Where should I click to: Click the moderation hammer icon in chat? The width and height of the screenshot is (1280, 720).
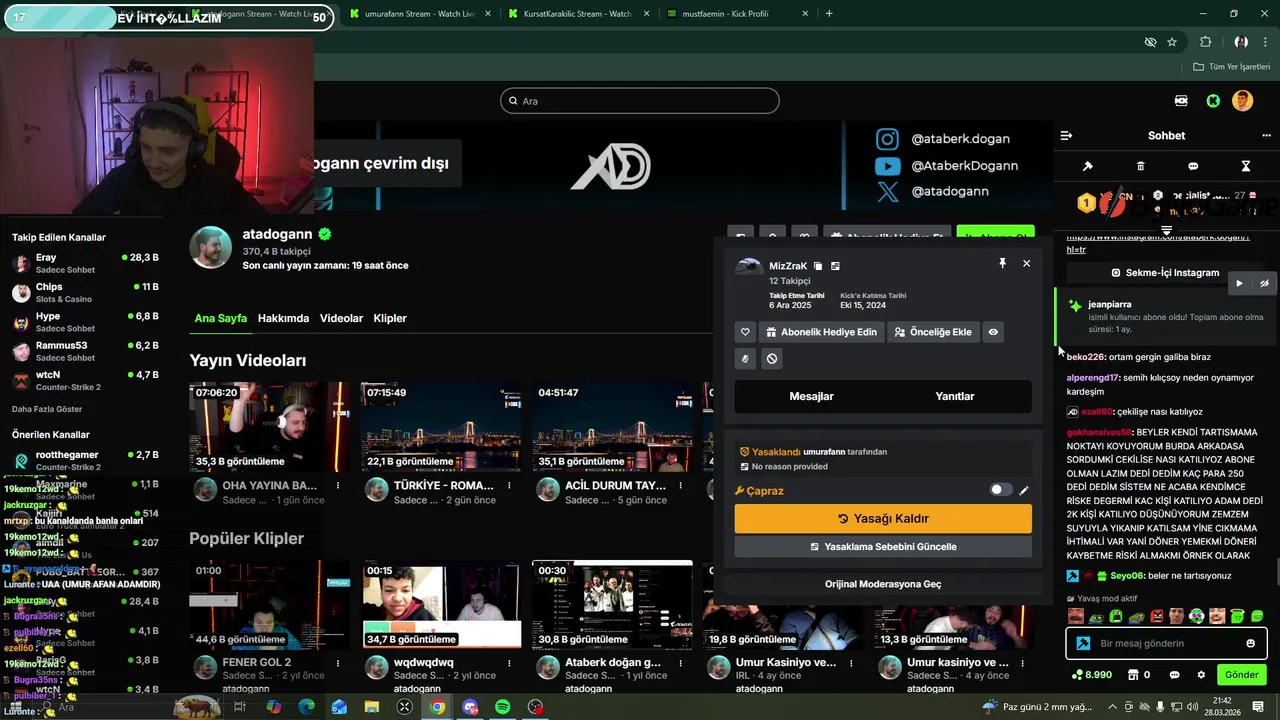click(x=1088, y=166)
